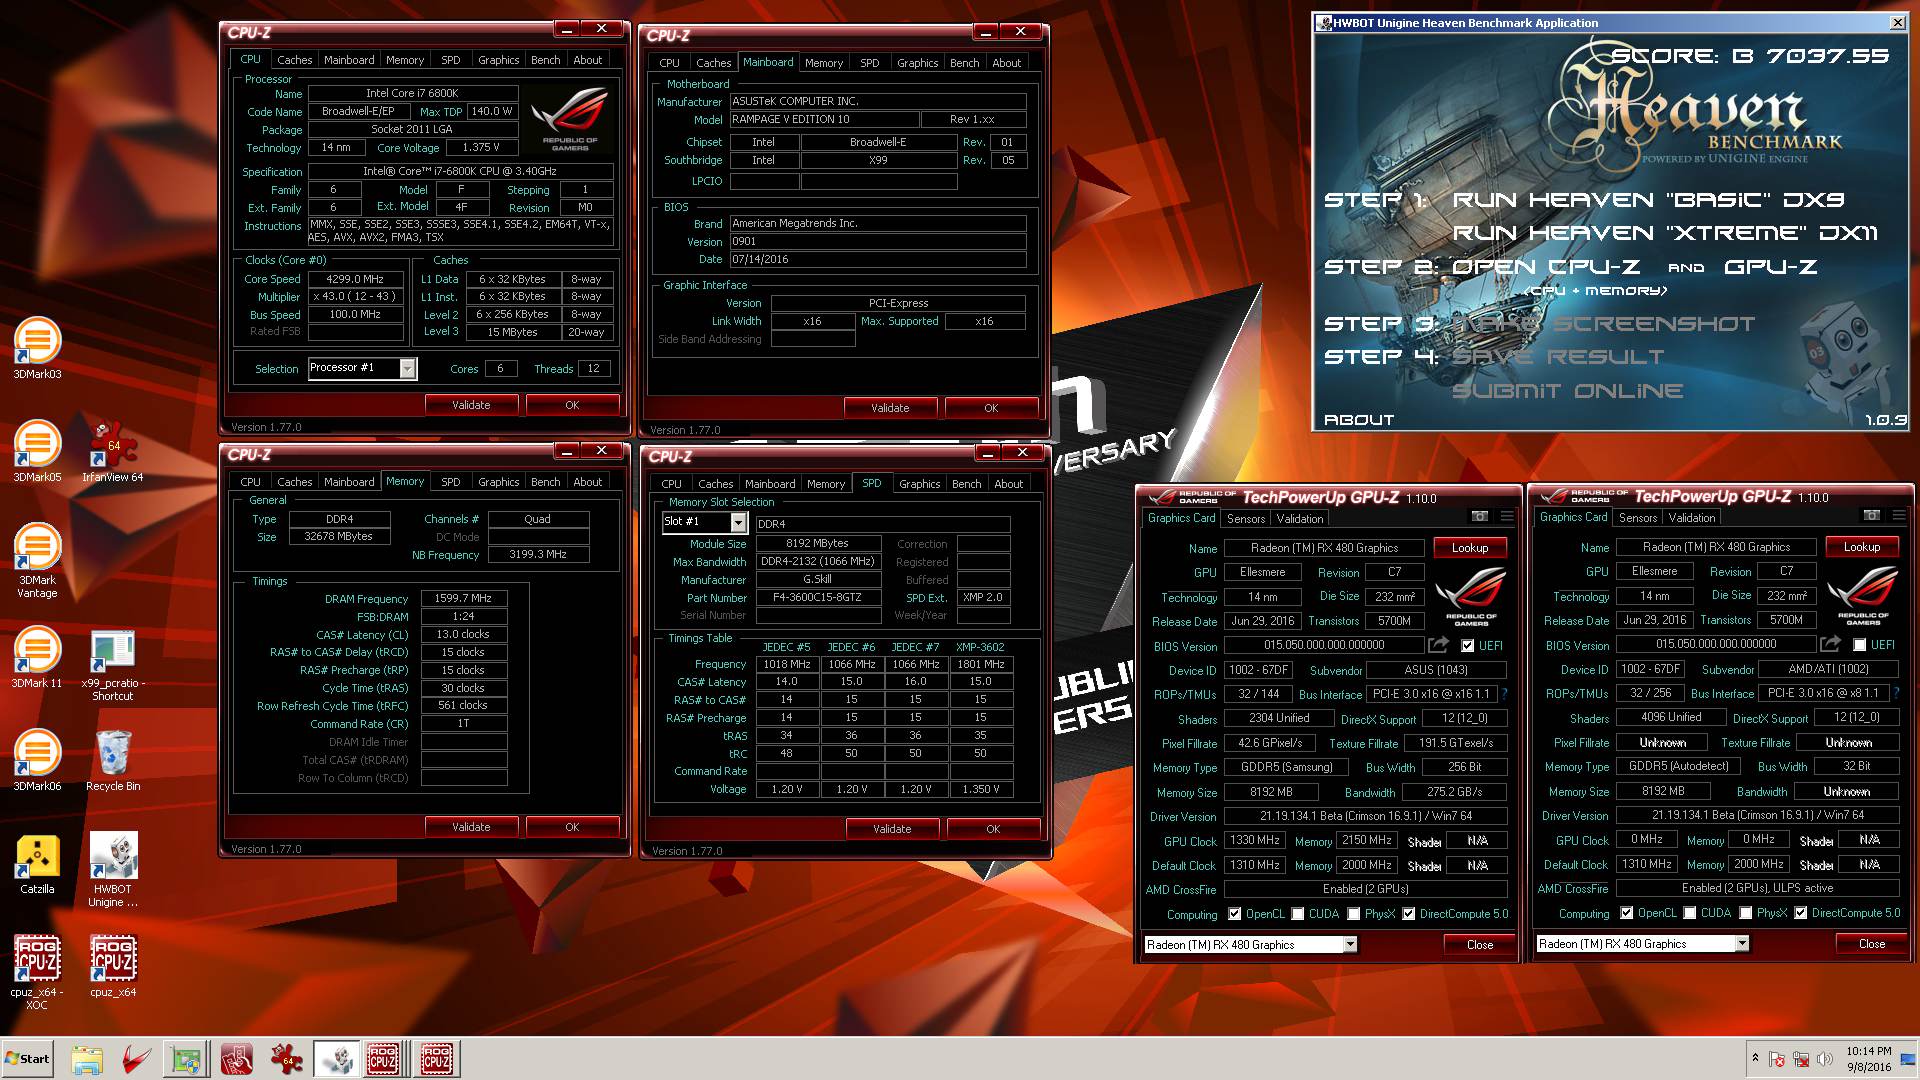This screenshot has height=1080, width=1920.
Task: Click the network status icon in system tray
Action: (1801, 1059)
